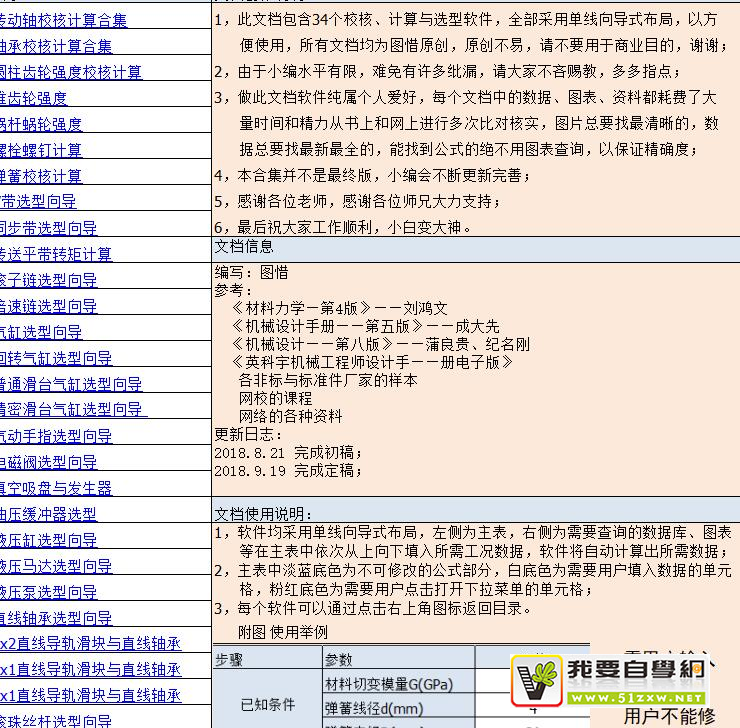Open the 滚子链选型向导 link
Image resolution: width=740 pixels, height=728 pixels.
48,280
